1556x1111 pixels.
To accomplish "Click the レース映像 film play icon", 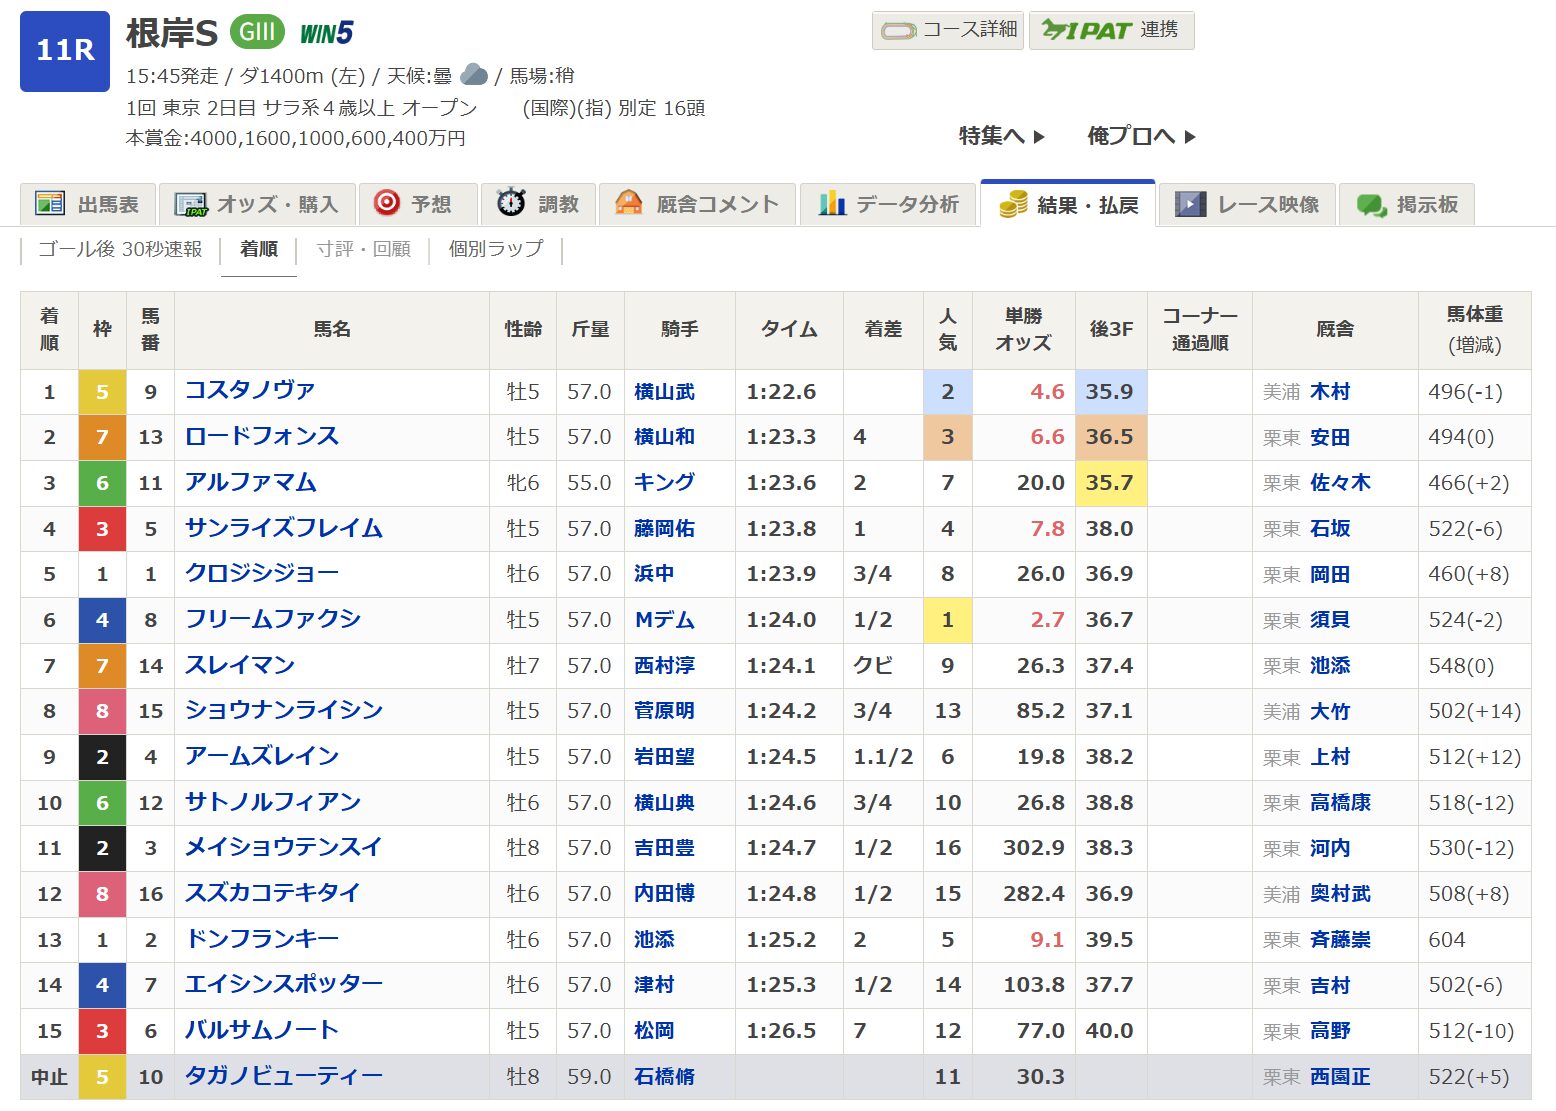I will 1190,204.
